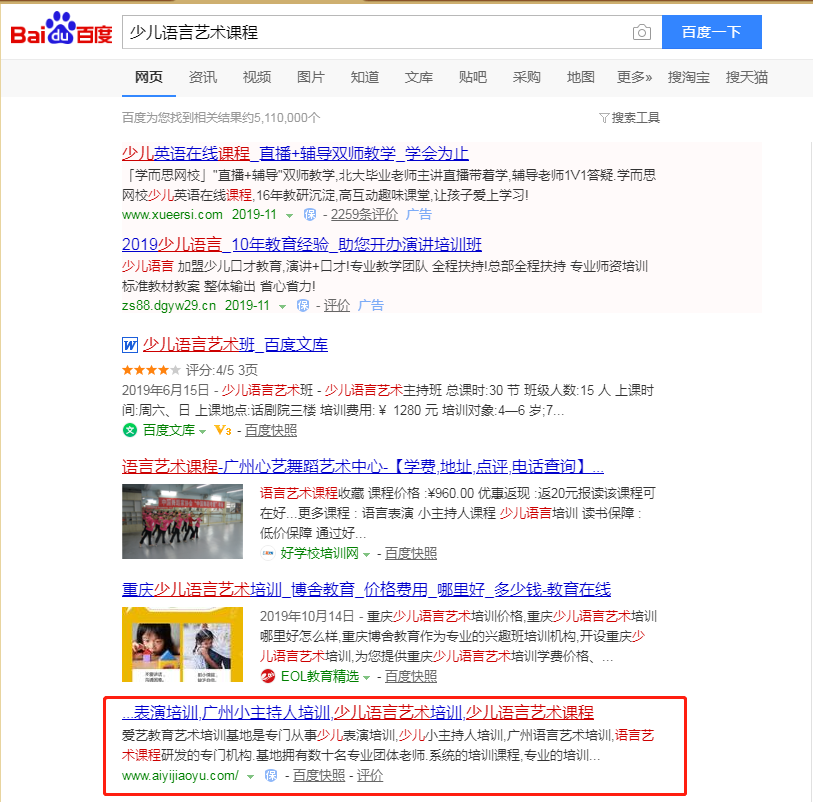Open 搜索工具 search tools
Screen dimensions: 813x802
(635, 118)
